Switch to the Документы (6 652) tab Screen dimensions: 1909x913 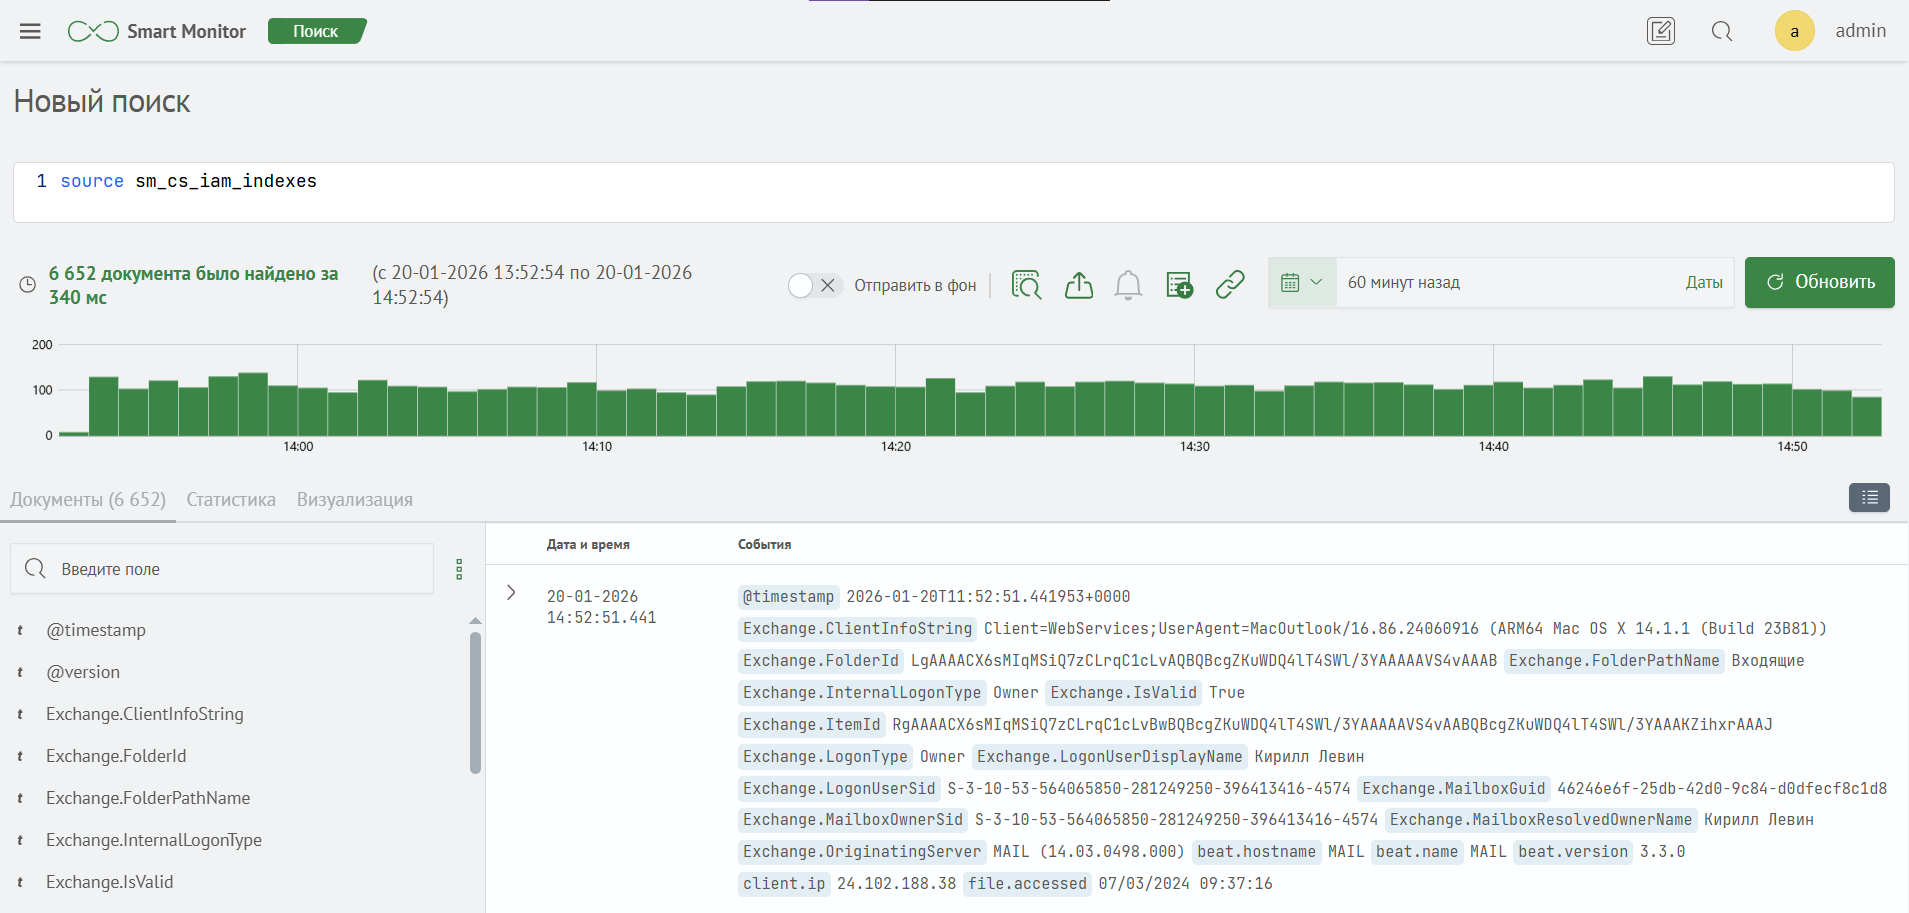tap(88, 499)
